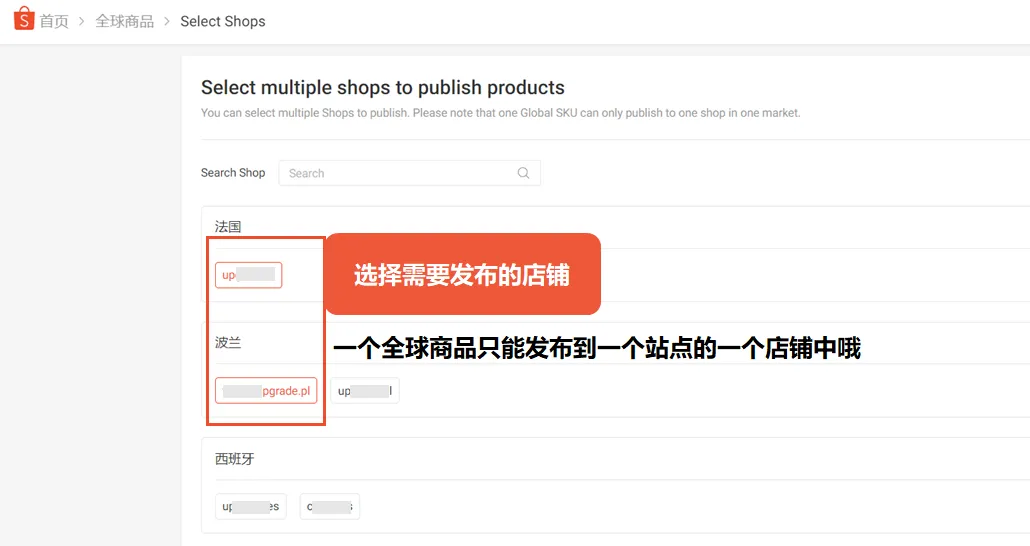Click the Shopee logo icon
The height and width of the screenshot is (546, 1030).
(x=24, y=18)
